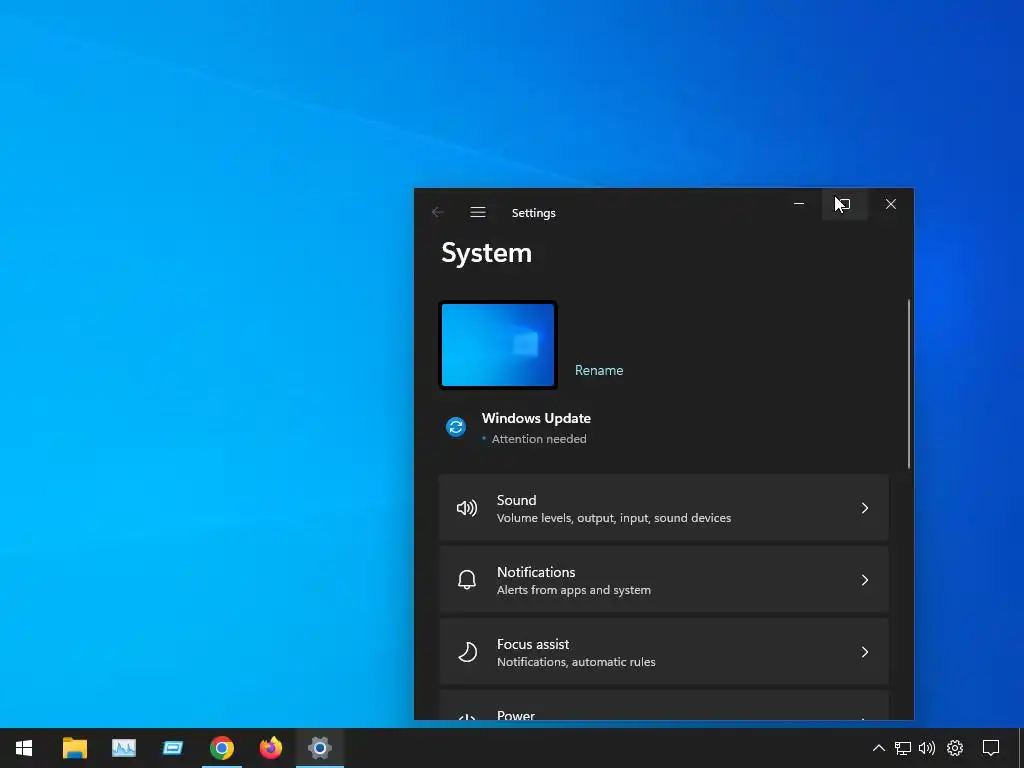
Task: Click the Sound speaker icon
Action: (x=467, y=508)
